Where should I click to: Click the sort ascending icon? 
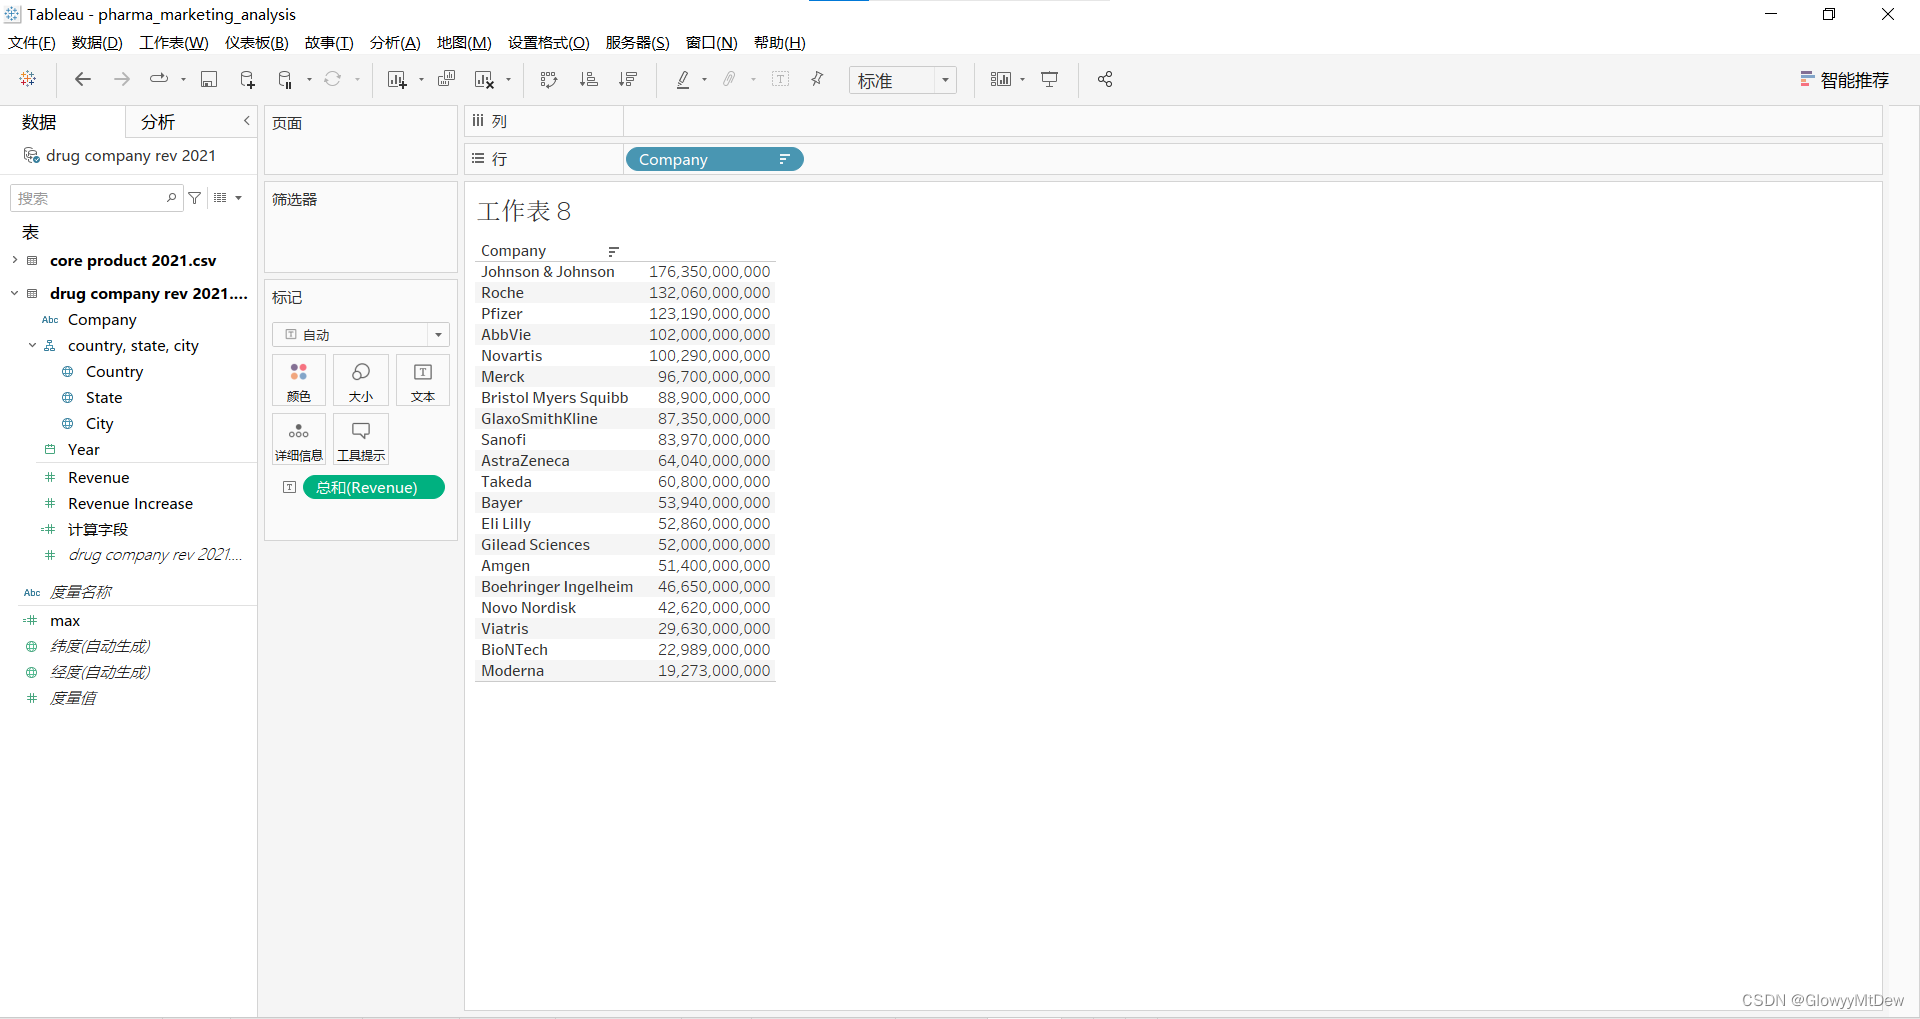(x=589, y=79)
